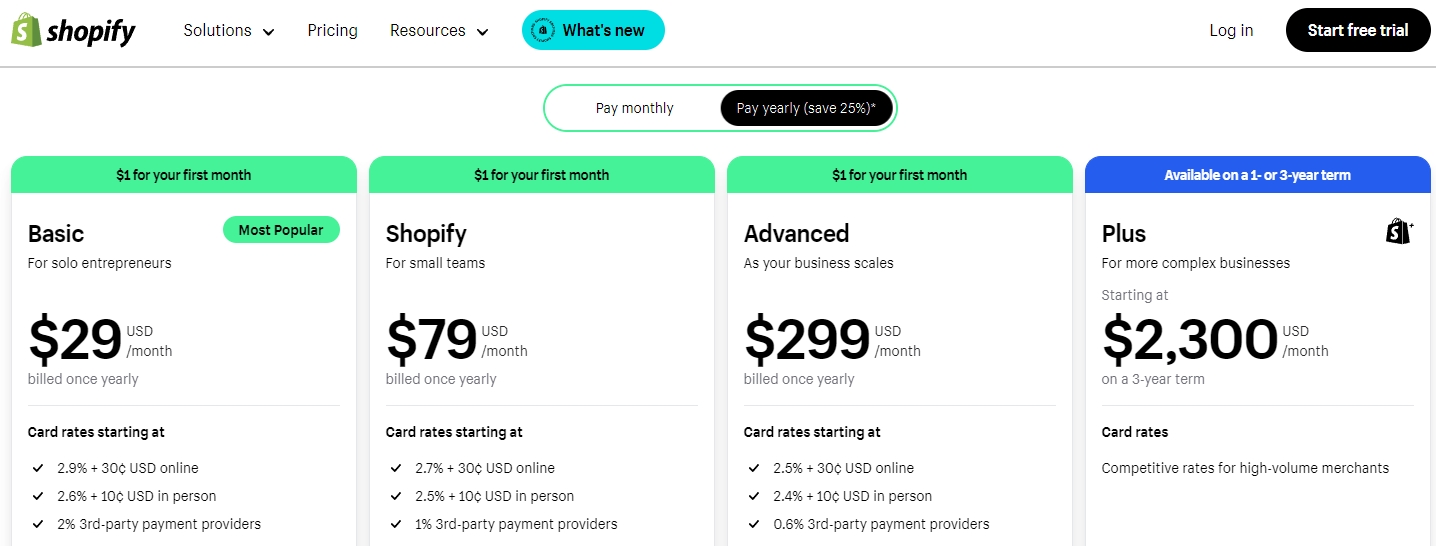1436x546 pixels.
Task: Click the Shopify bag logo
Action: tap(26, 30)
